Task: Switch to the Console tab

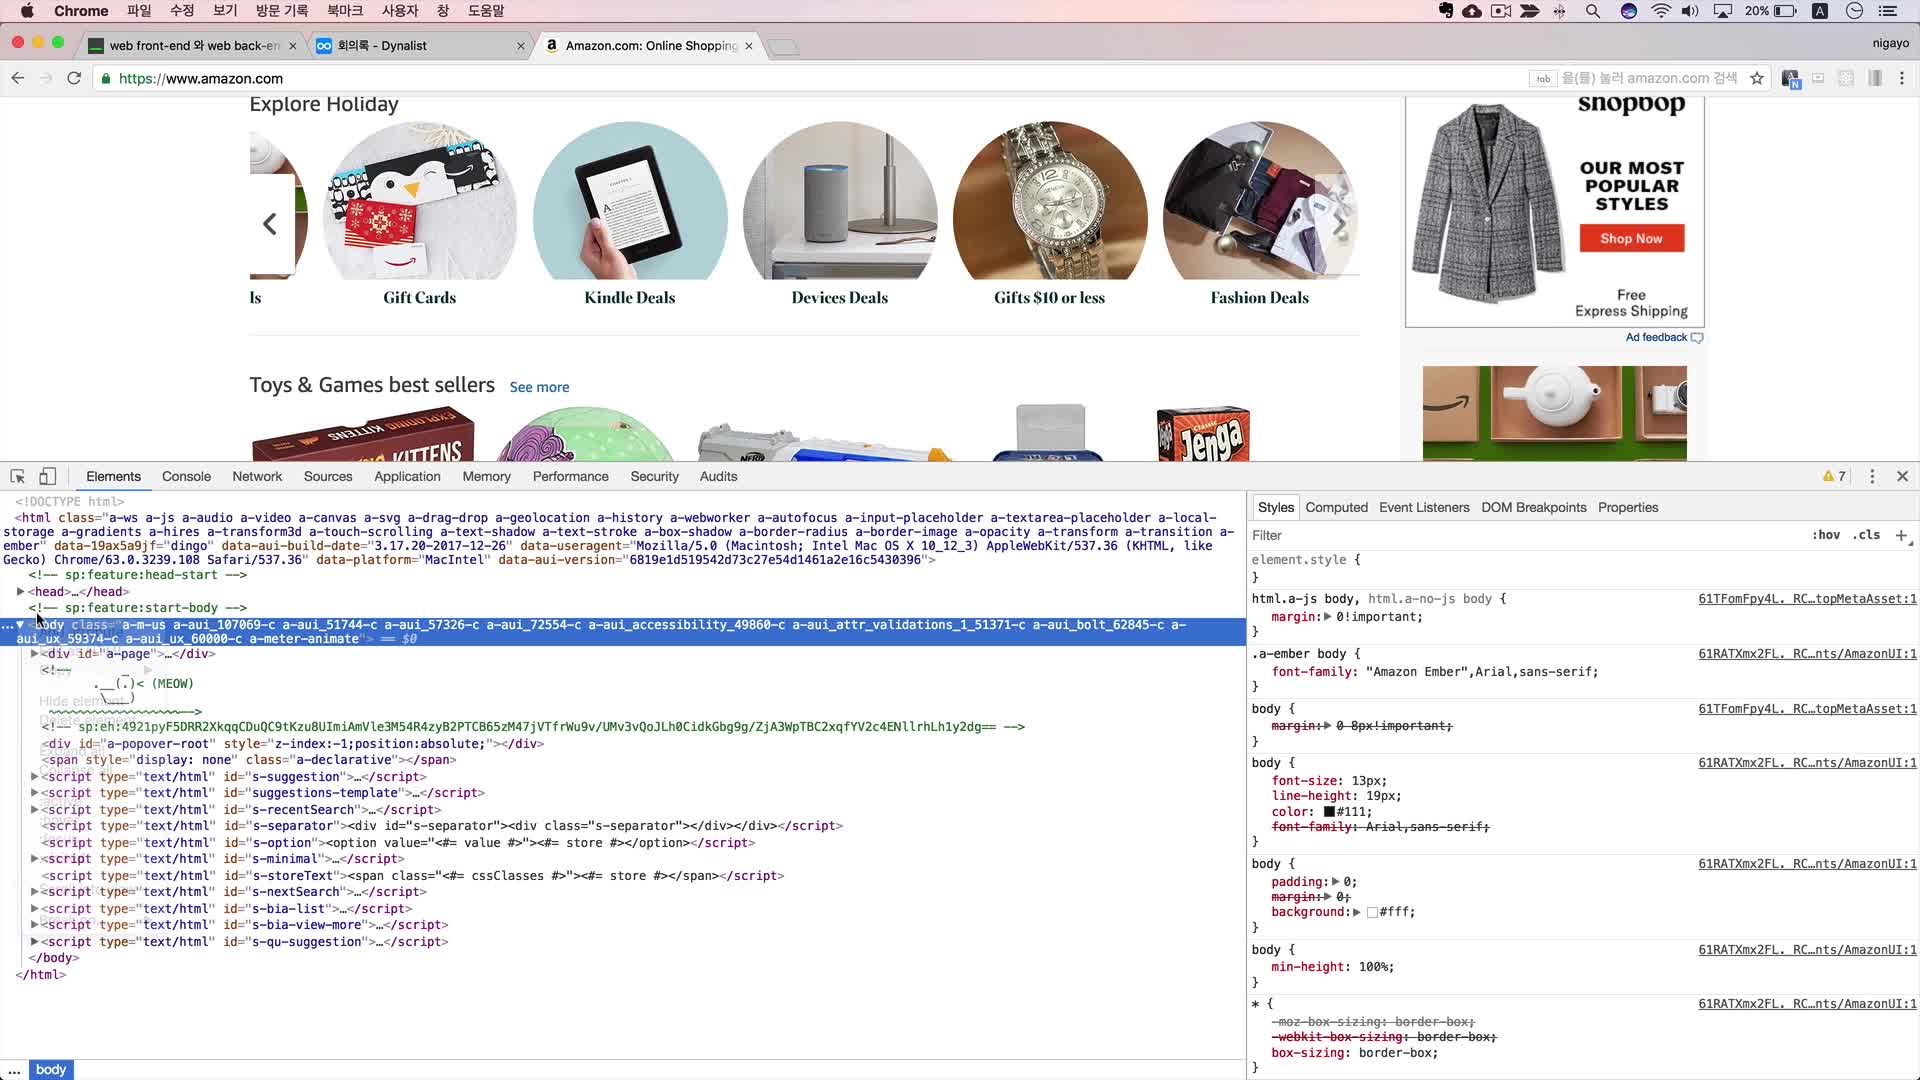Action: pyautogui.click(x=186, y=477)
